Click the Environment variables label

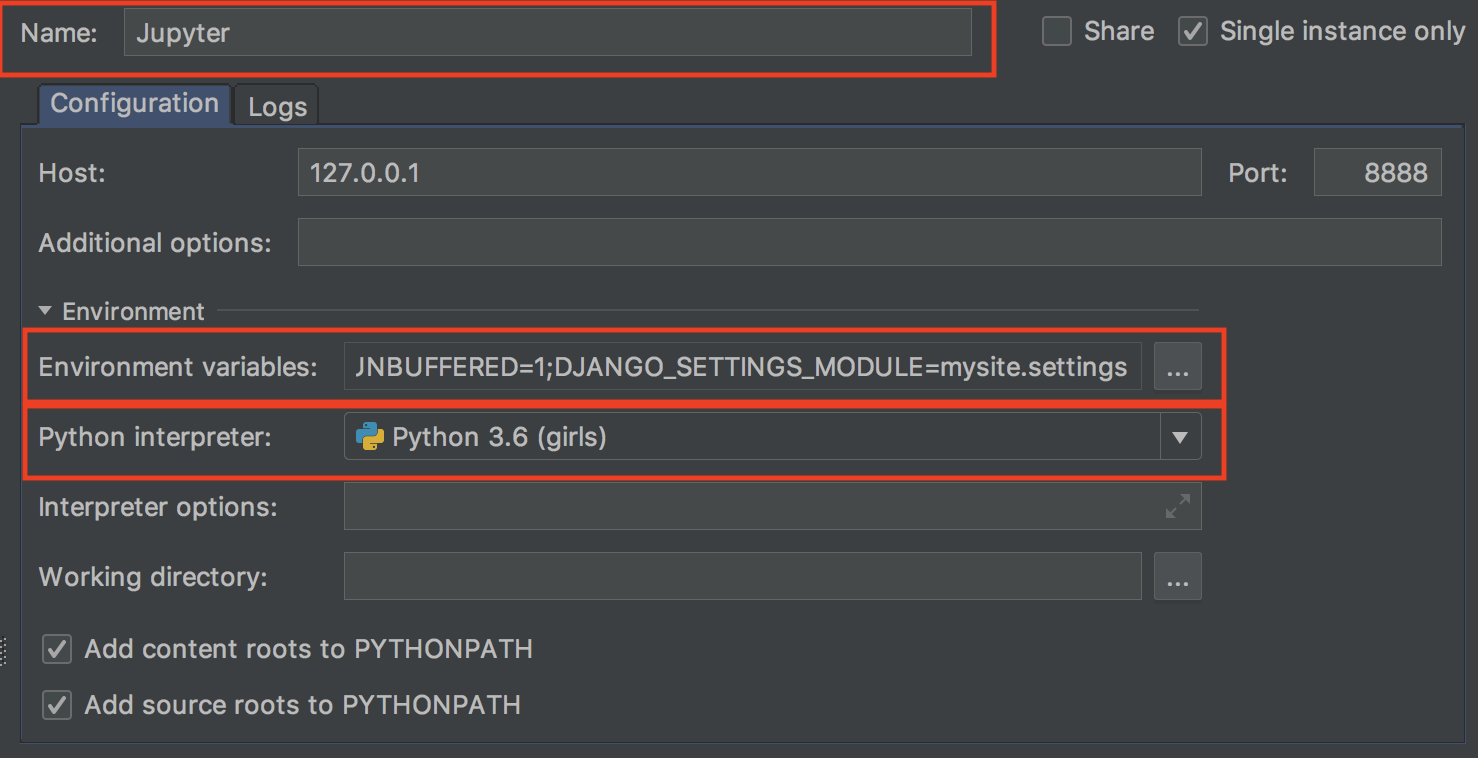[178, 367]
